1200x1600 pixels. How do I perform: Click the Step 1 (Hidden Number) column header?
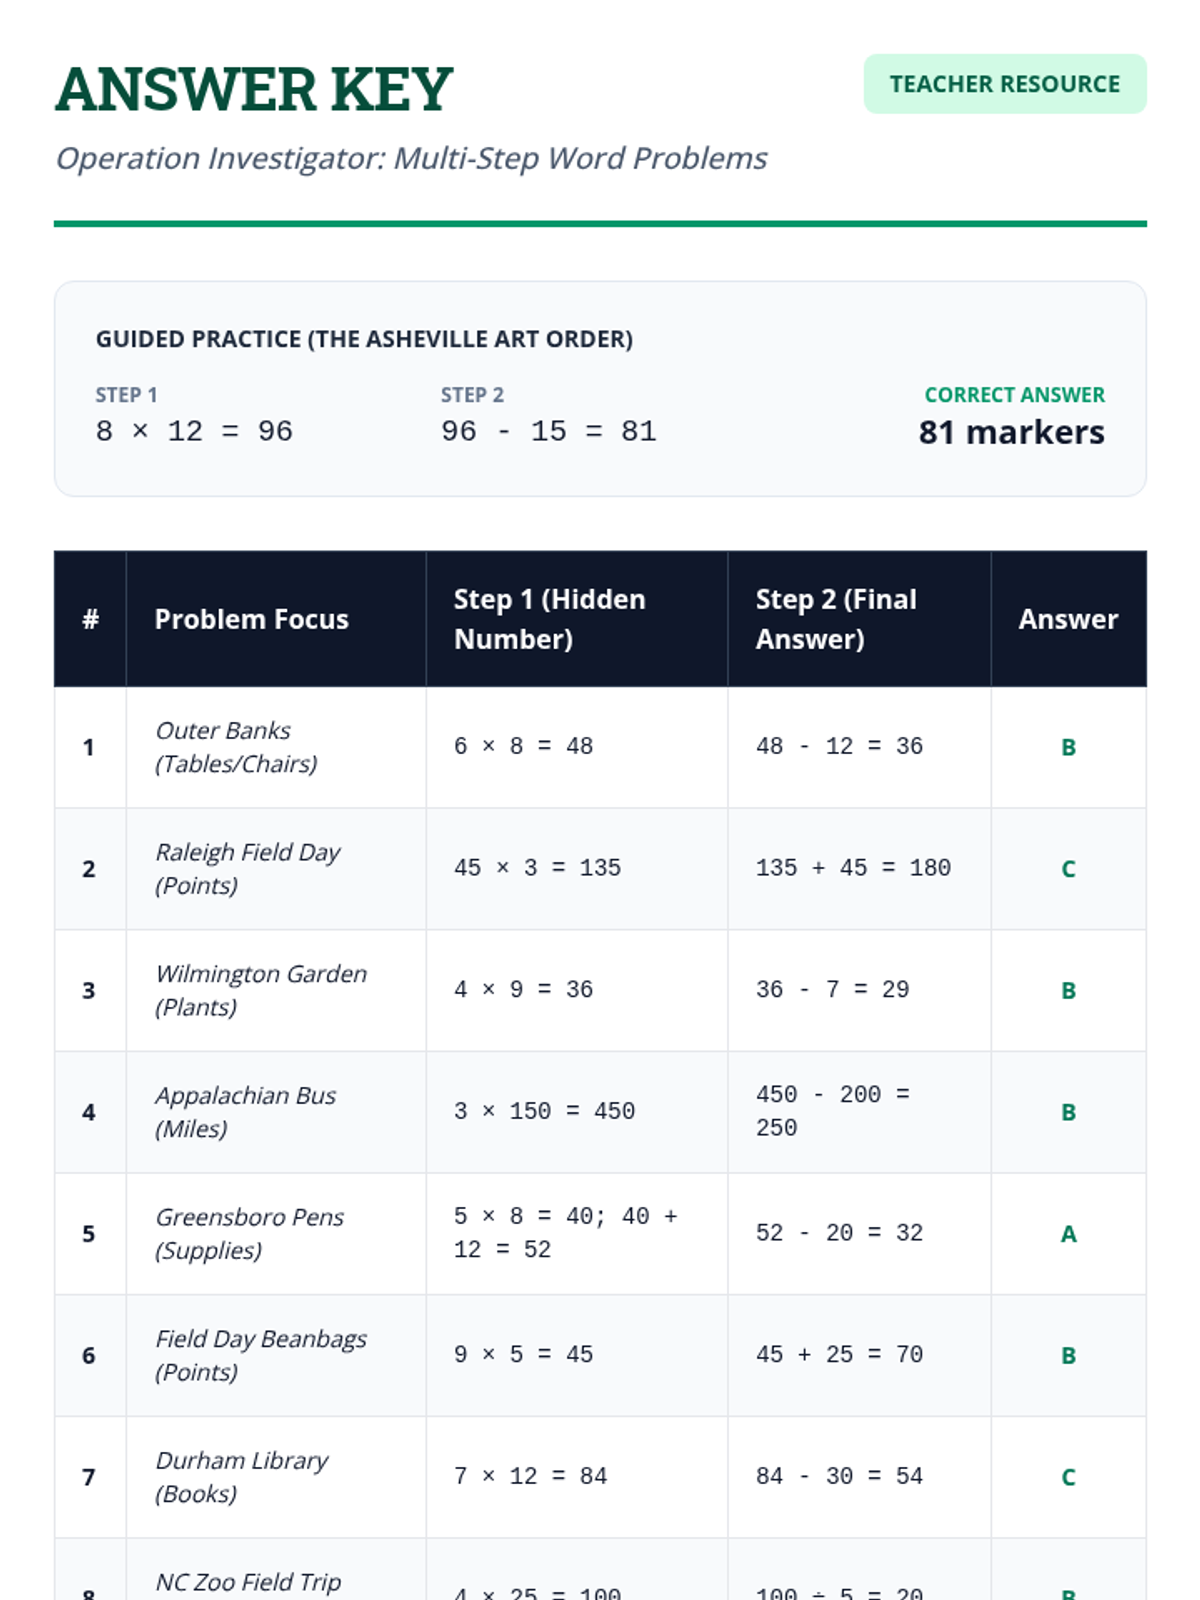[x=550, y=619]
